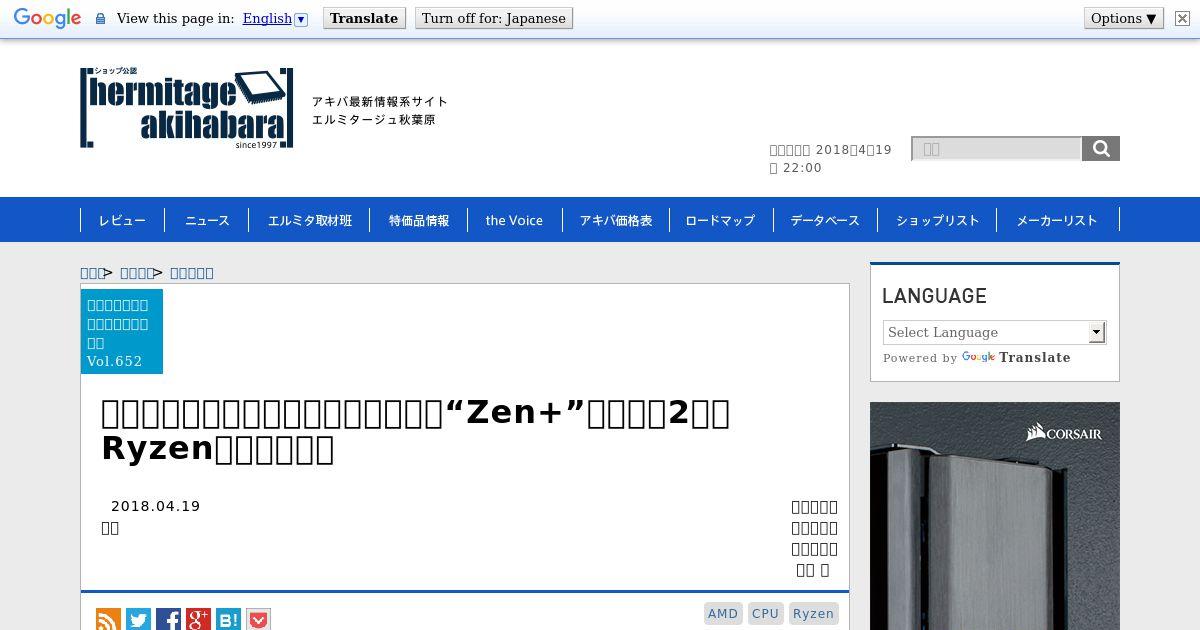Viewport: 1200px width, 630px height.
Task: Share article on Twitter
Action: (138, 620)
